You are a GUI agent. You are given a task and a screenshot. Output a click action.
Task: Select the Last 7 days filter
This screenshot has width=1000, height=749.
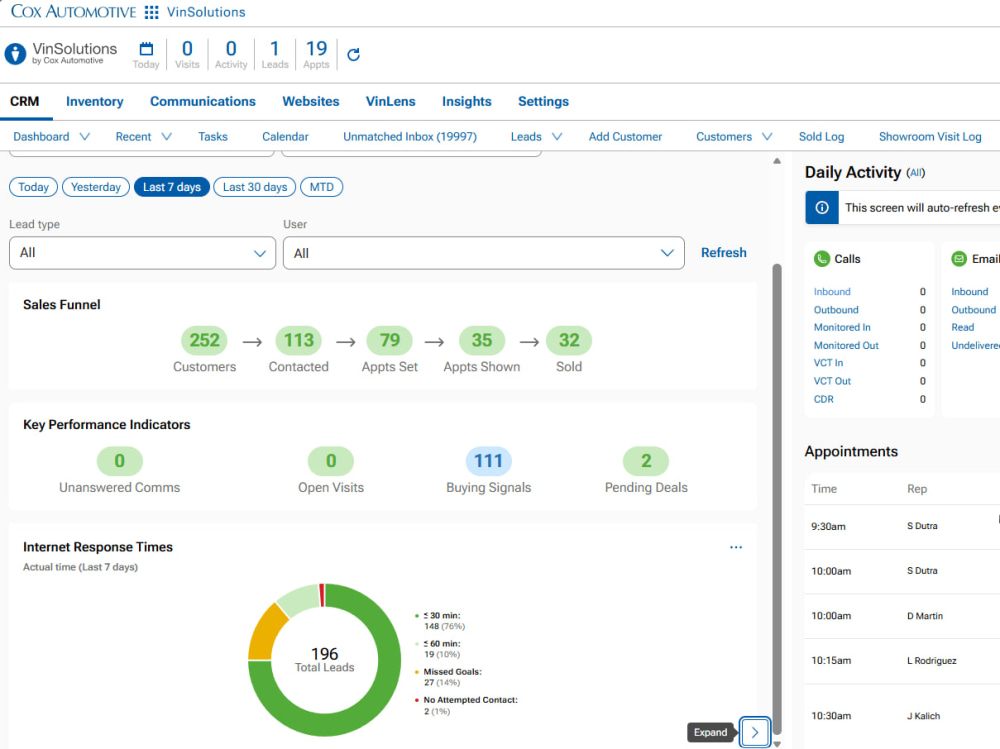(x=172, y=187)
